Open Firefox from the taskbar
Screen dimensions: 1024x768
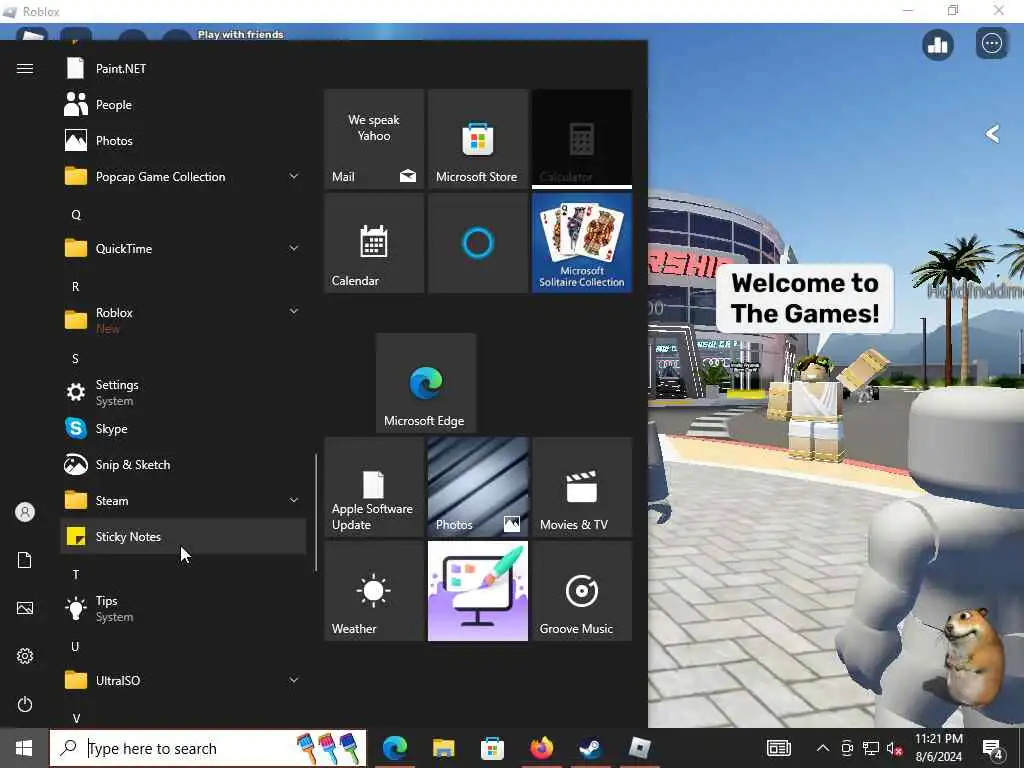pyautogui.click(x=541, y=748)
